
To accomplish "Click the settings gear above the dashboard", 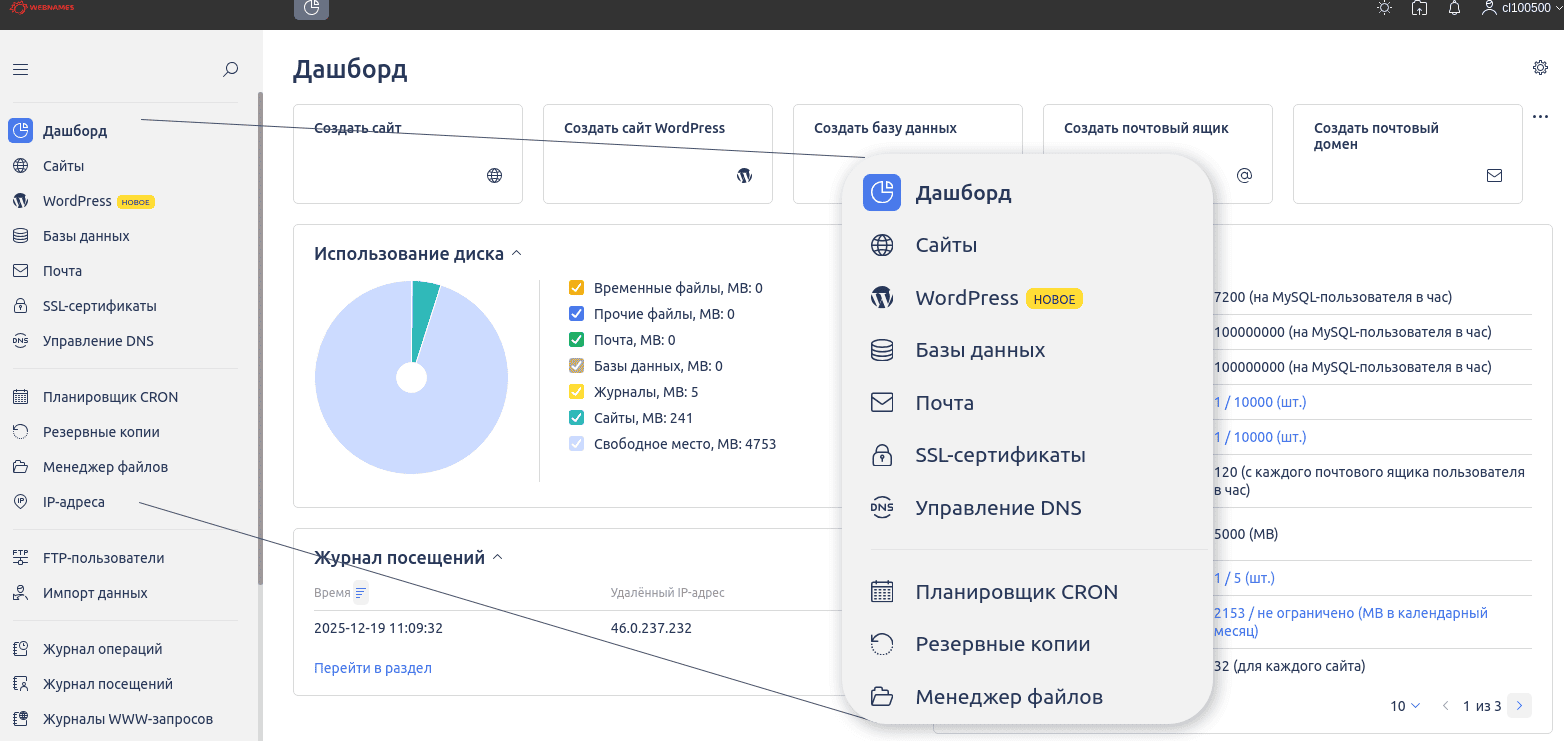I will (x=1540, y=67).
